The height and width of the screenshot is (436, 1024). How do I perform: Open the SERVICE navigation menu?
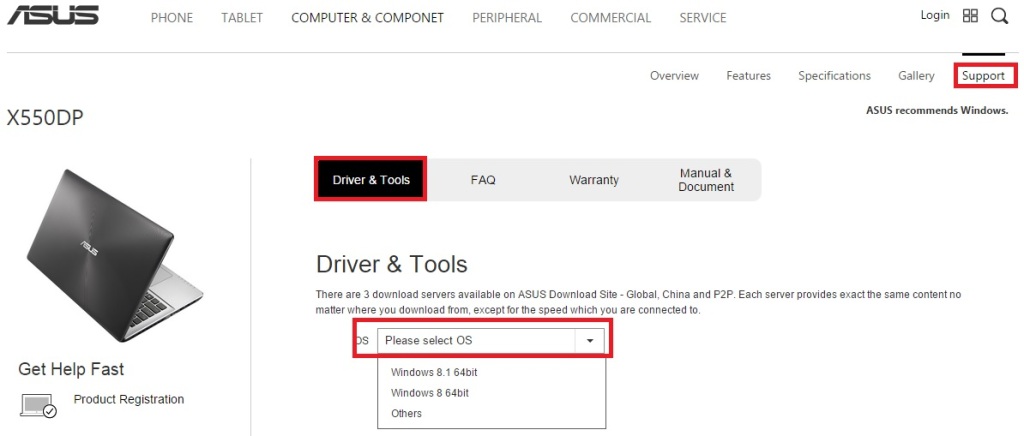pos(703,18)
